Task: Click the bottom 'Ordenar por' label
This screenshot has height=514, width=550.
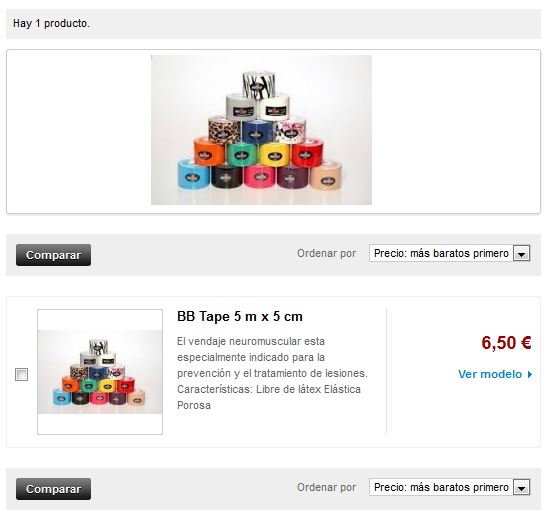Action: (x=327, y=487)
